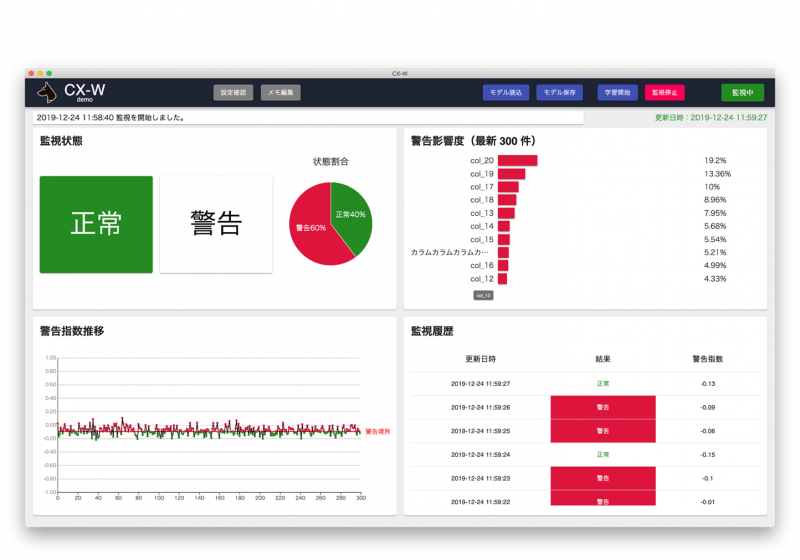Click the 警告指数推移 panel title
The image size is (800, 560).
(x=72, y=331)
